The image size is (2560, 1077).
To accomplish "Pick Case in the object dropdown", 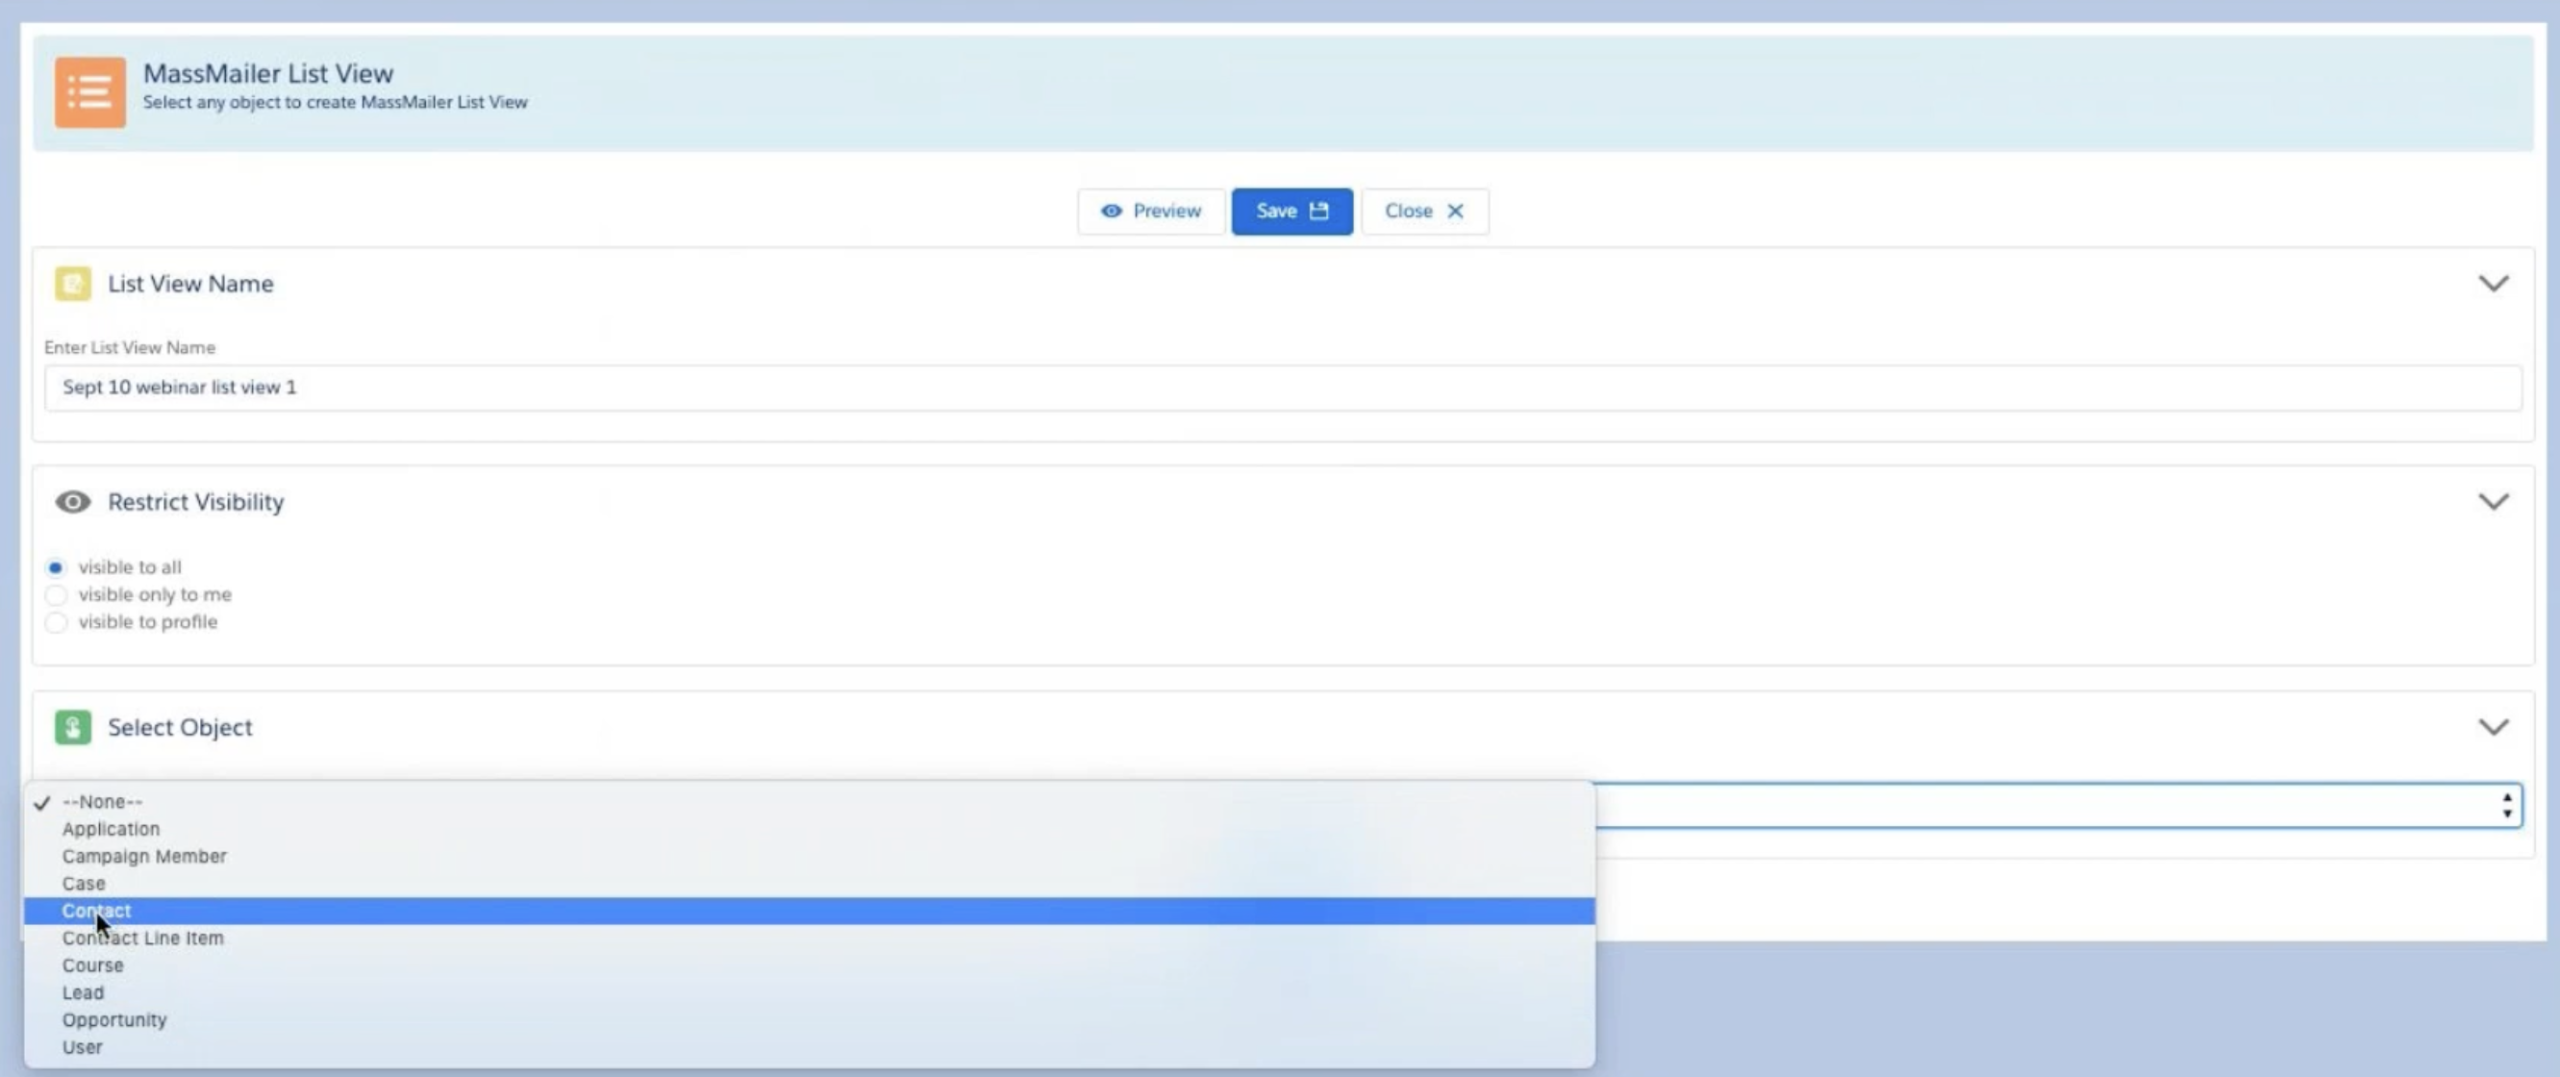I will pos(809,884).
